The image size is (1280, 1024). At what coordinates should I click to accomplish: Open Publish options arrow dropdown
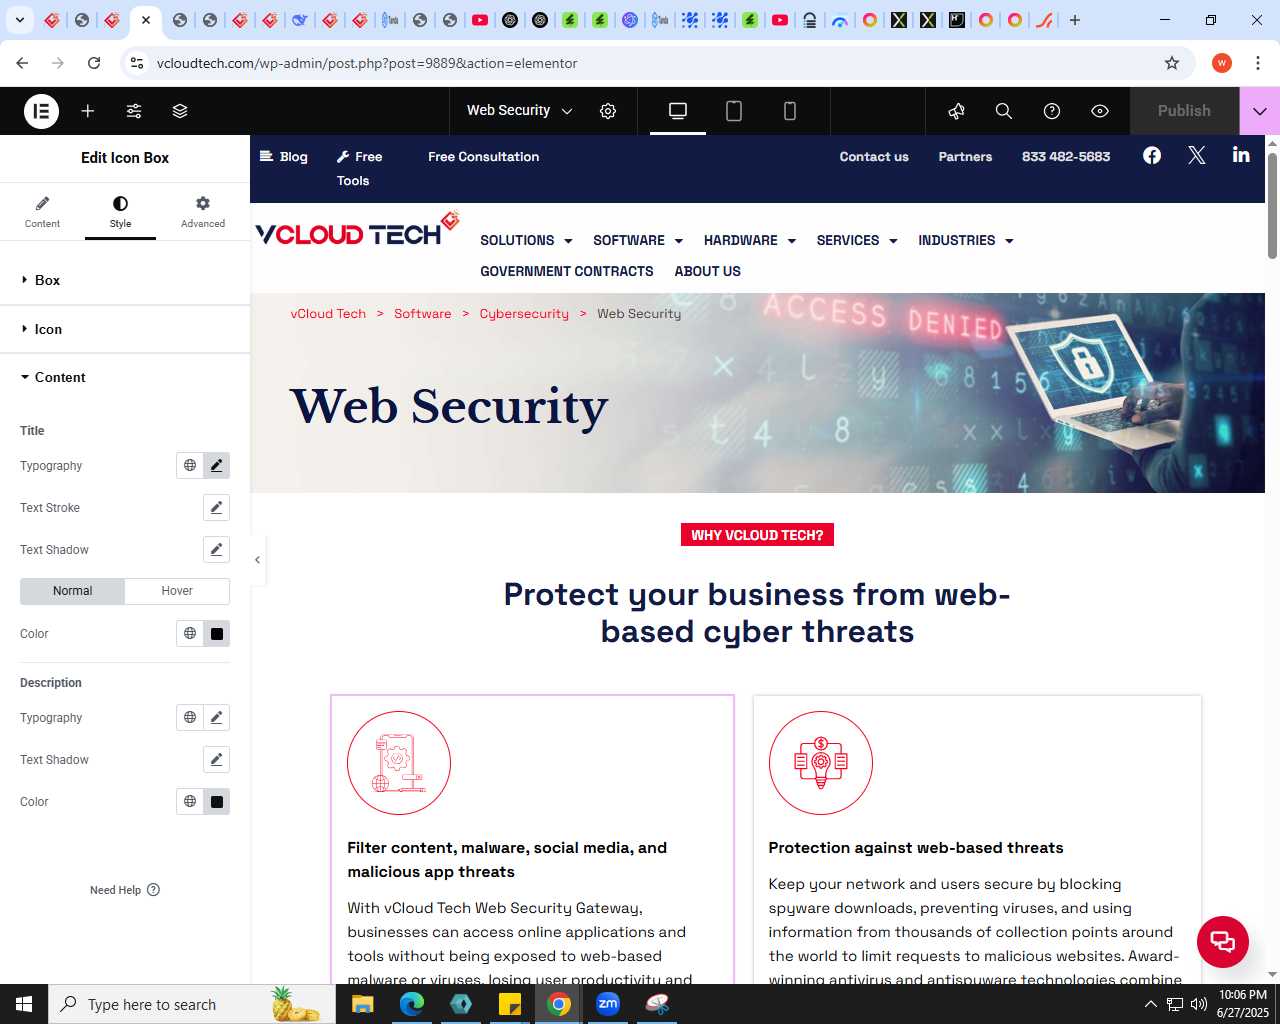1260,111
